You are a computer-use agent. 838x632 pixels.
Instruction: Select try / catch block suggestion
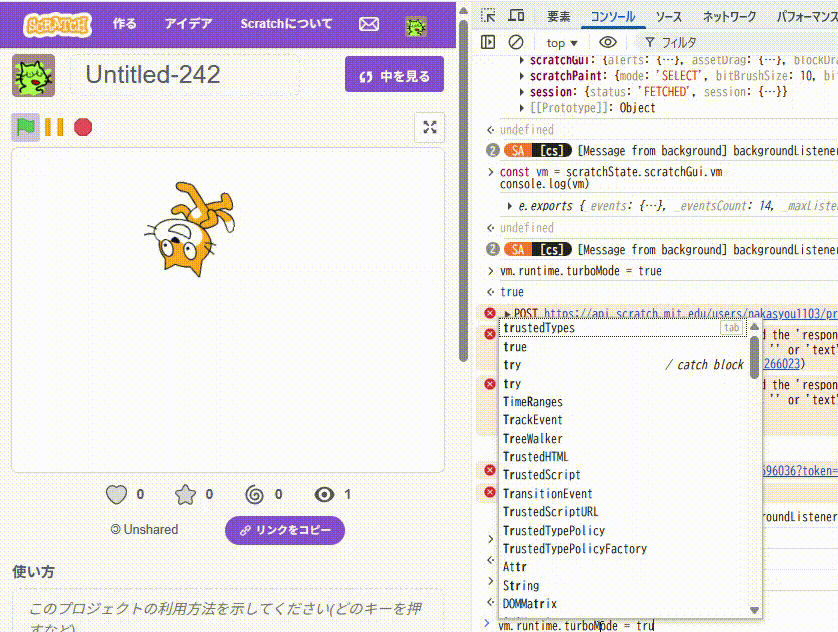(x=623, y=365)
